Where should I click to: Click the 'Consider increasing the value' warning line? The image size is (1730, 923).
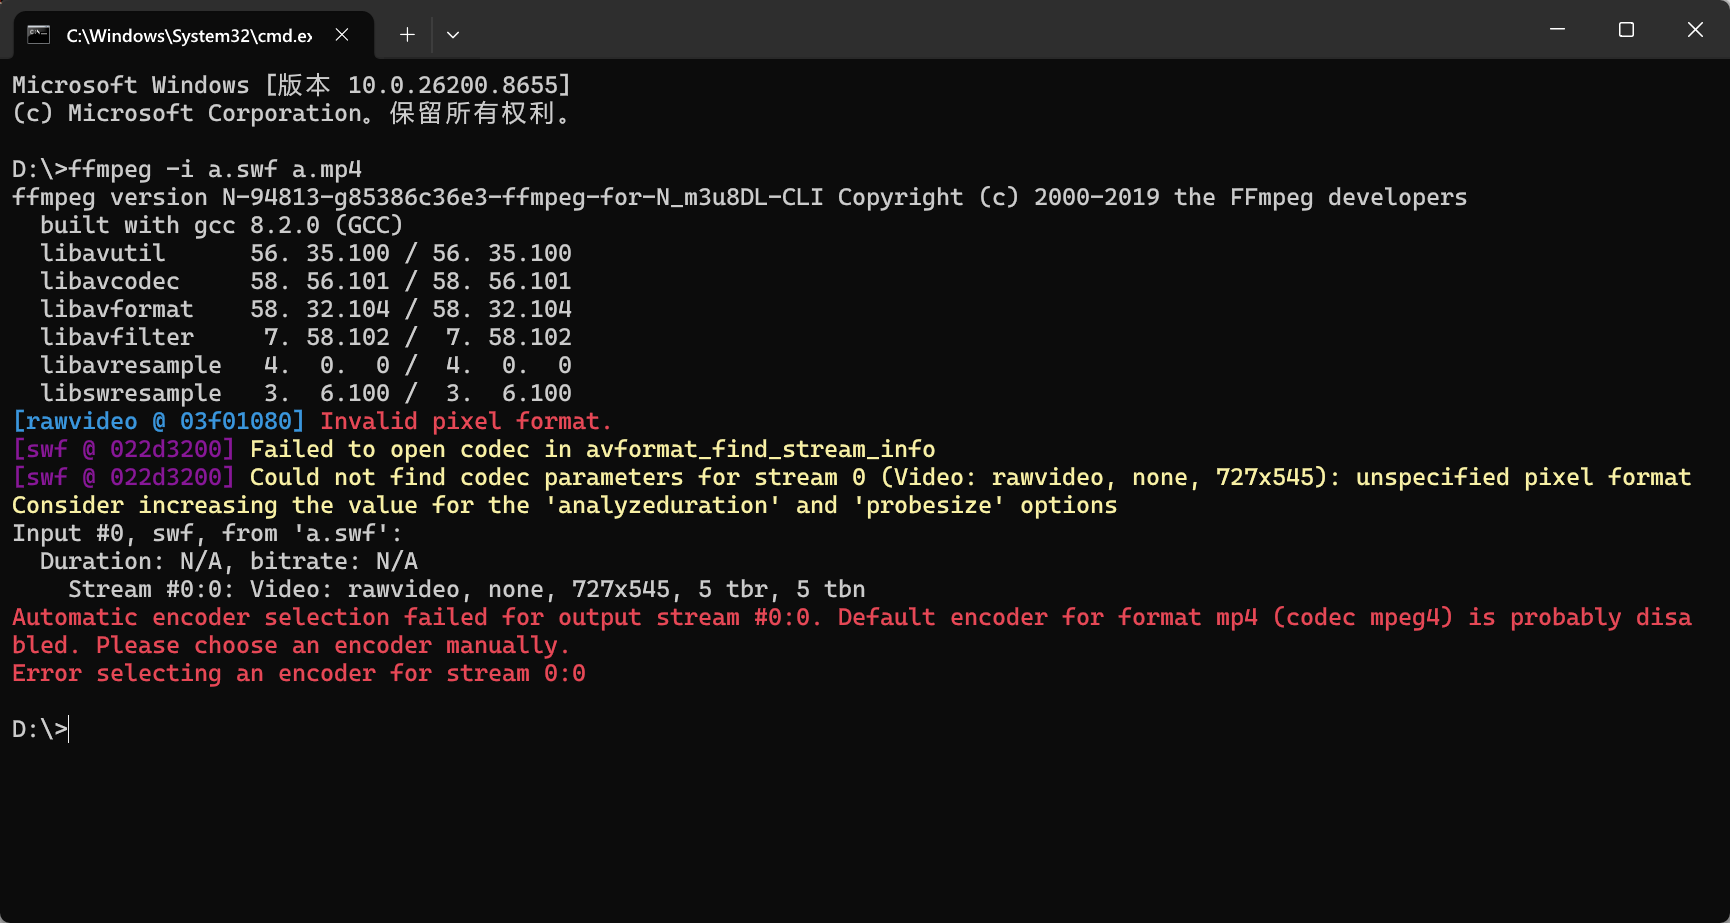565,505
